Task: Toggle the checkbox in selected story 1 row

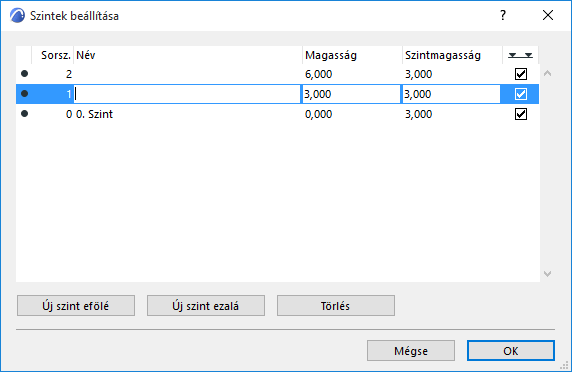Action: point(521,94)
